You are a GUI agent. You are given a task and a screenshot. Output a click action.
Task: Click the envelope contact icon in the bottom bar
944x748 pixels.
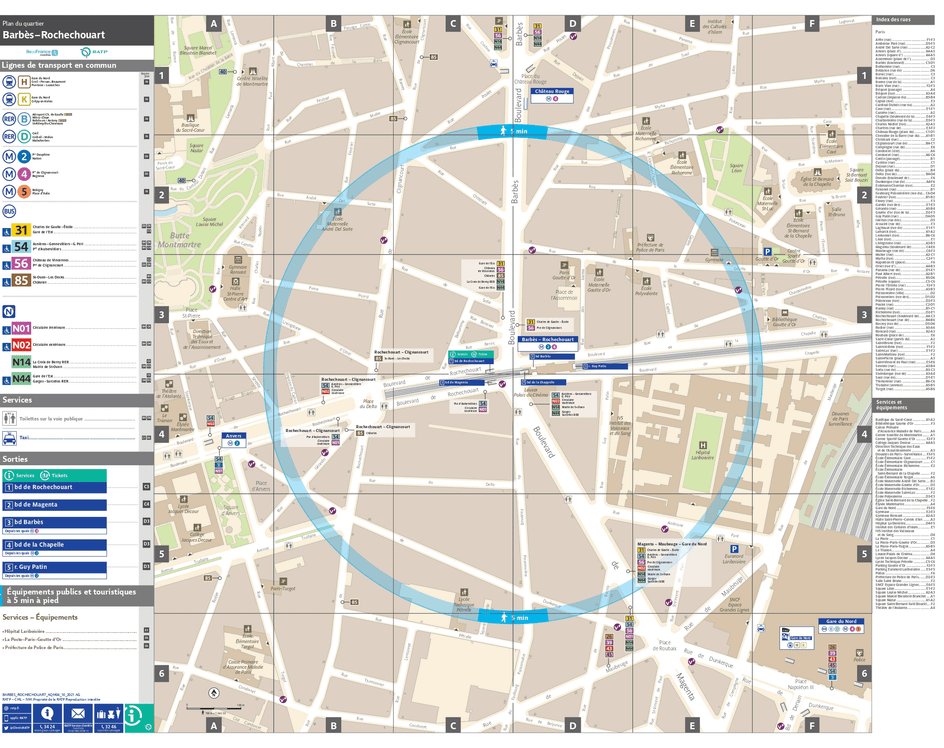[79, 712]
